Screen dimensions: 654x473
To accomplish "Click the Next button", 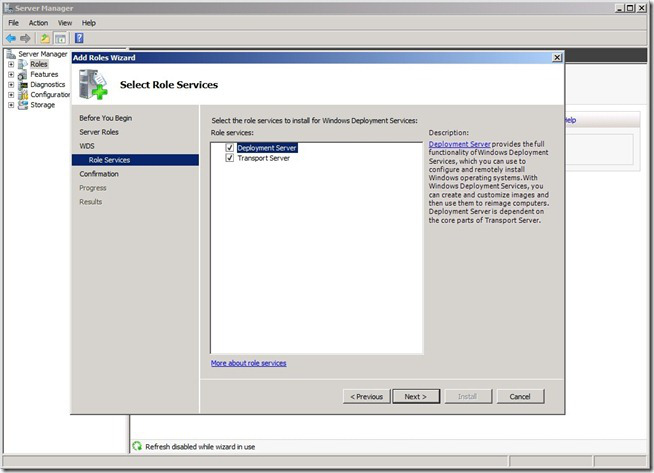I will pos(416,396).
